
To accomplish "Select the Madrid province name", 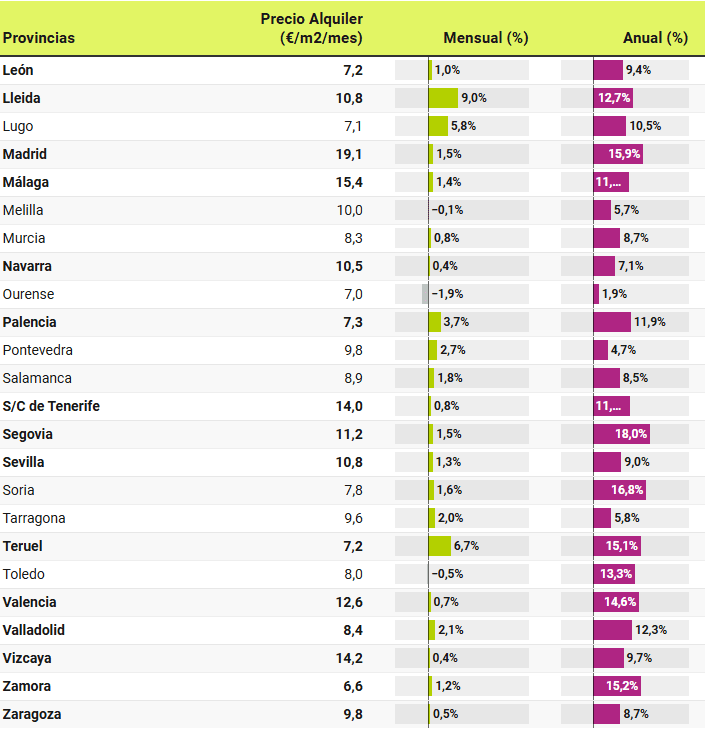I will coord(25,154).
